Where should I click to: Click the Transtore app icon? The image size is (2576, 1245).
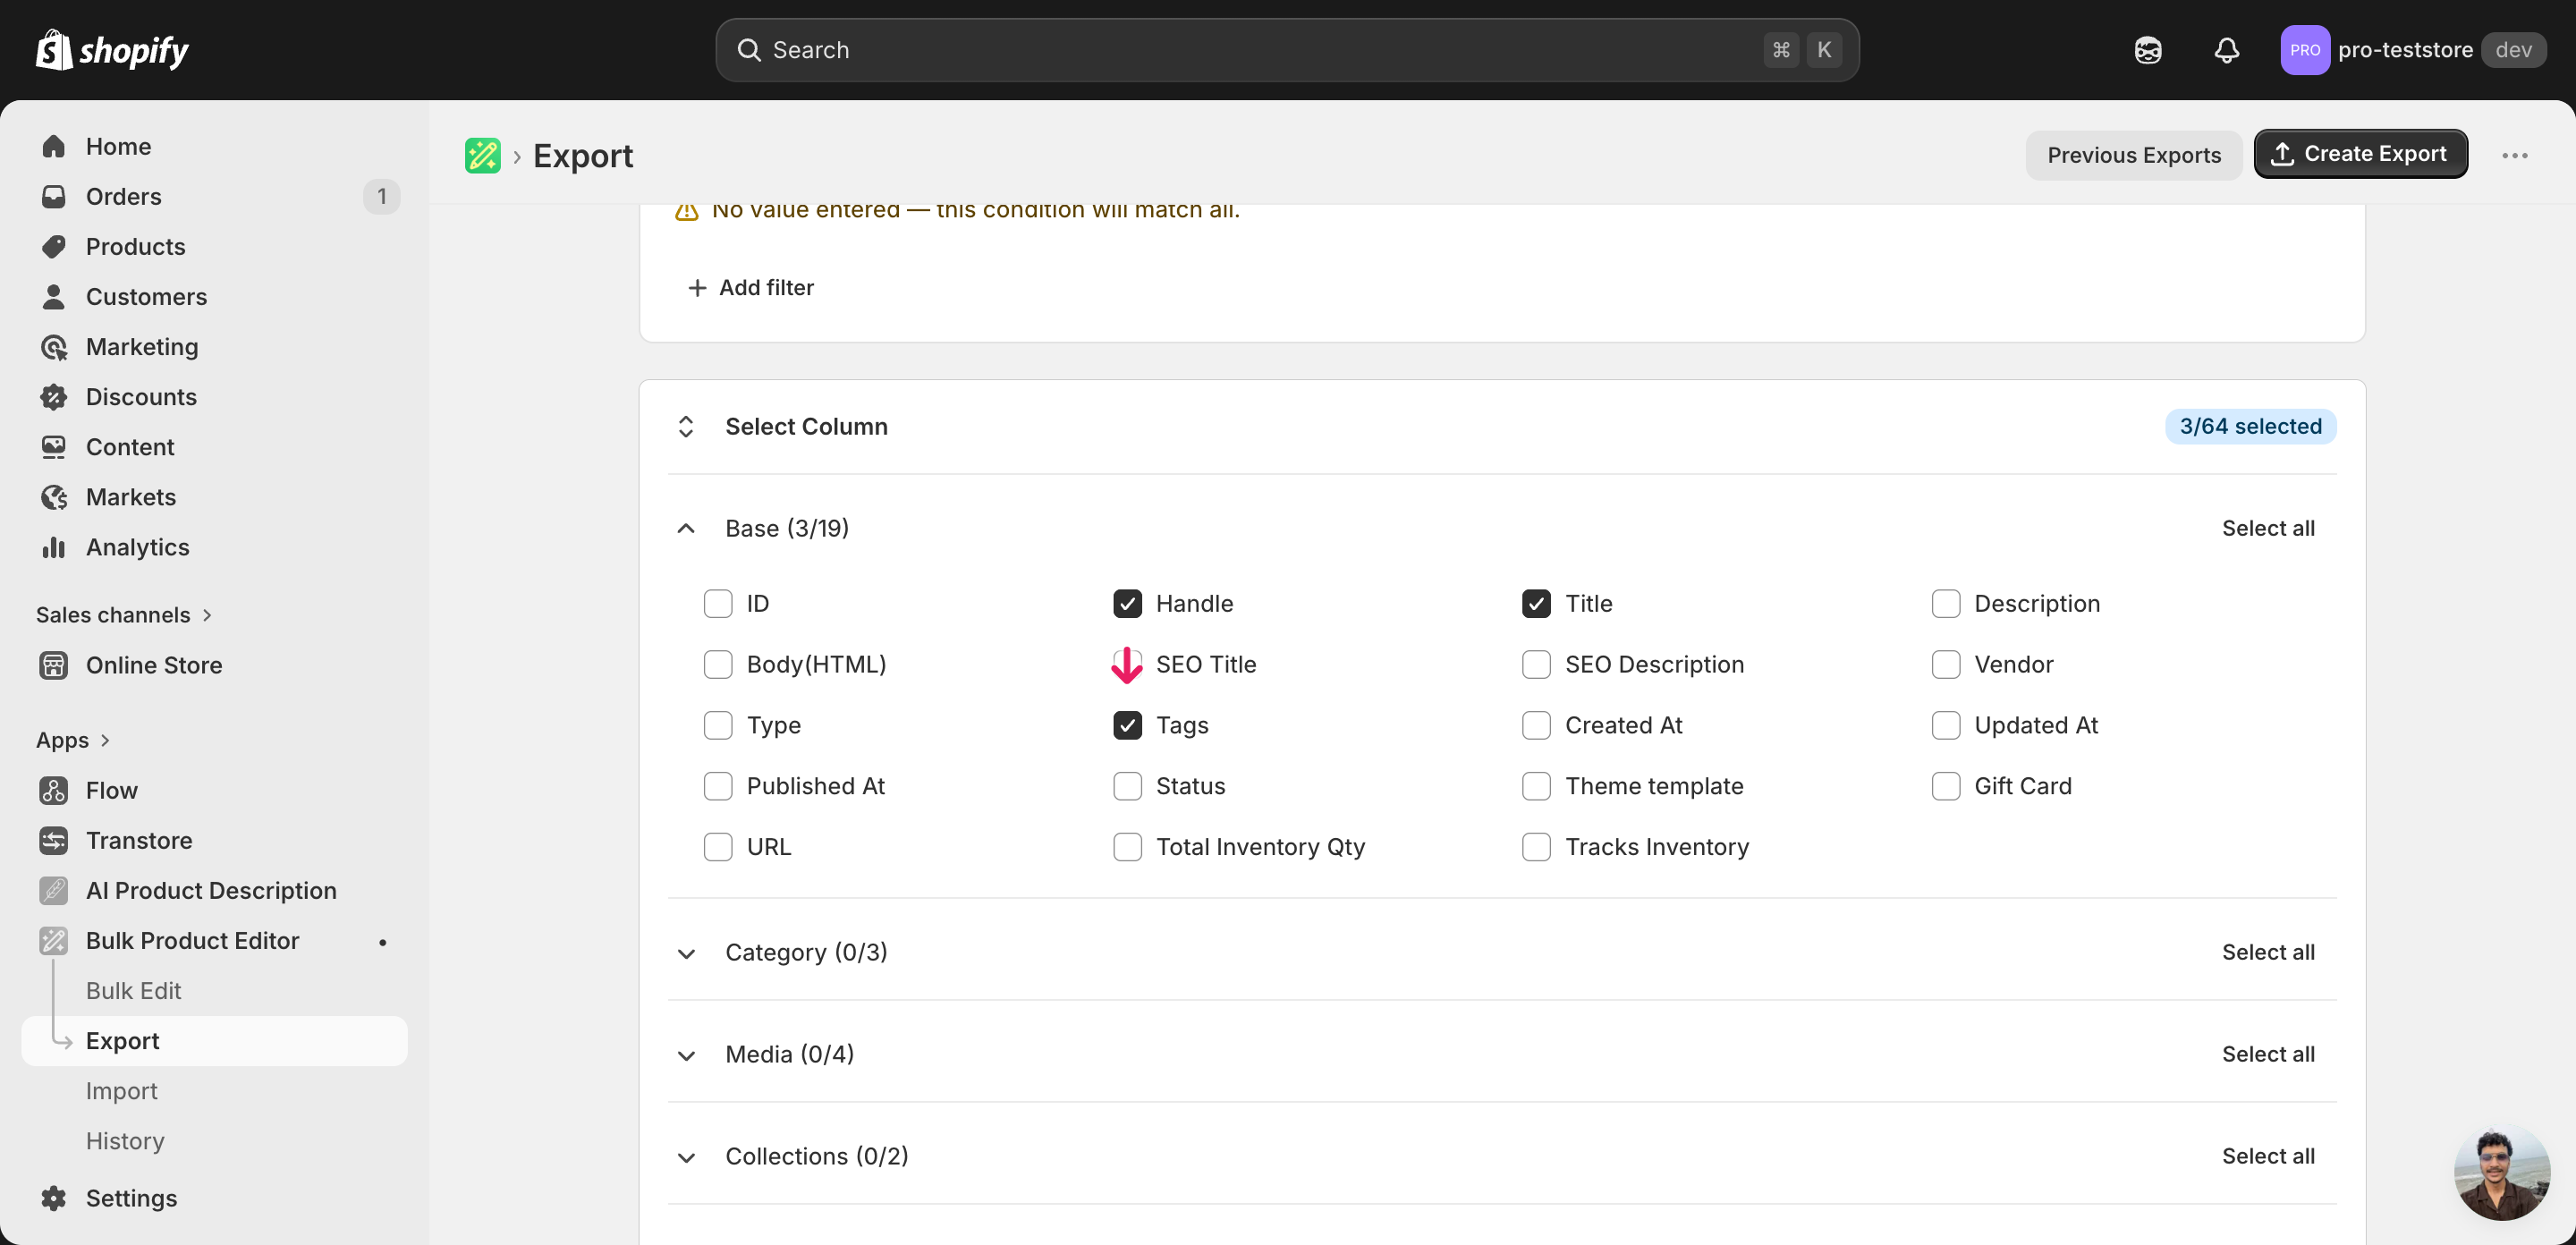click(54, 840)
